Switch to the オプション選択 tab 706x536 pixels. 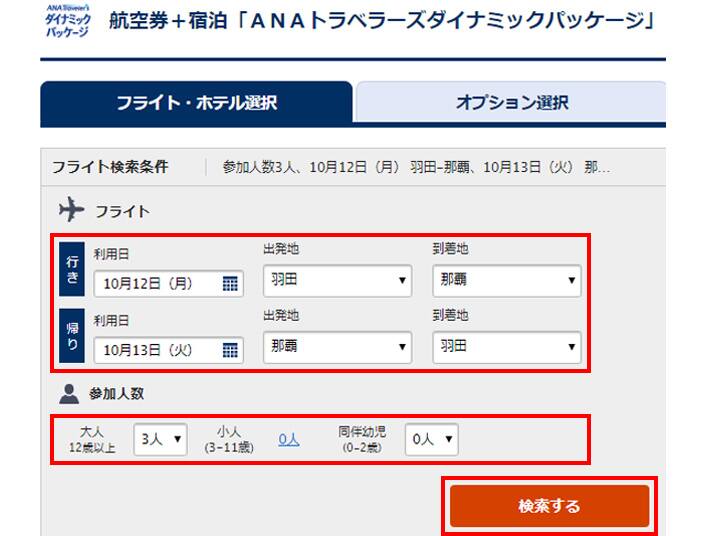[x=511, y=103]
